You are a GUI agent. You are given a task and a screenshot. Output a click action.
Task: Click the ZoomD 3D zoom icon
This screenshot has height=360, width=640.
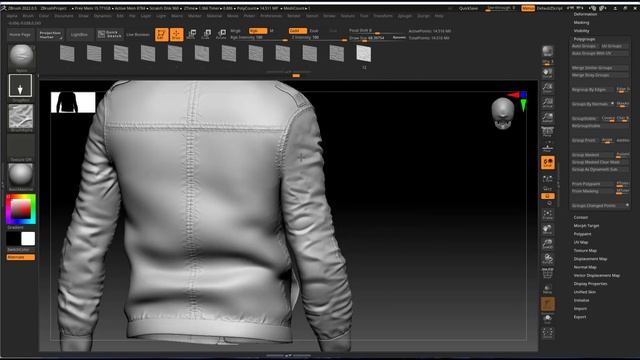(547, 244)
